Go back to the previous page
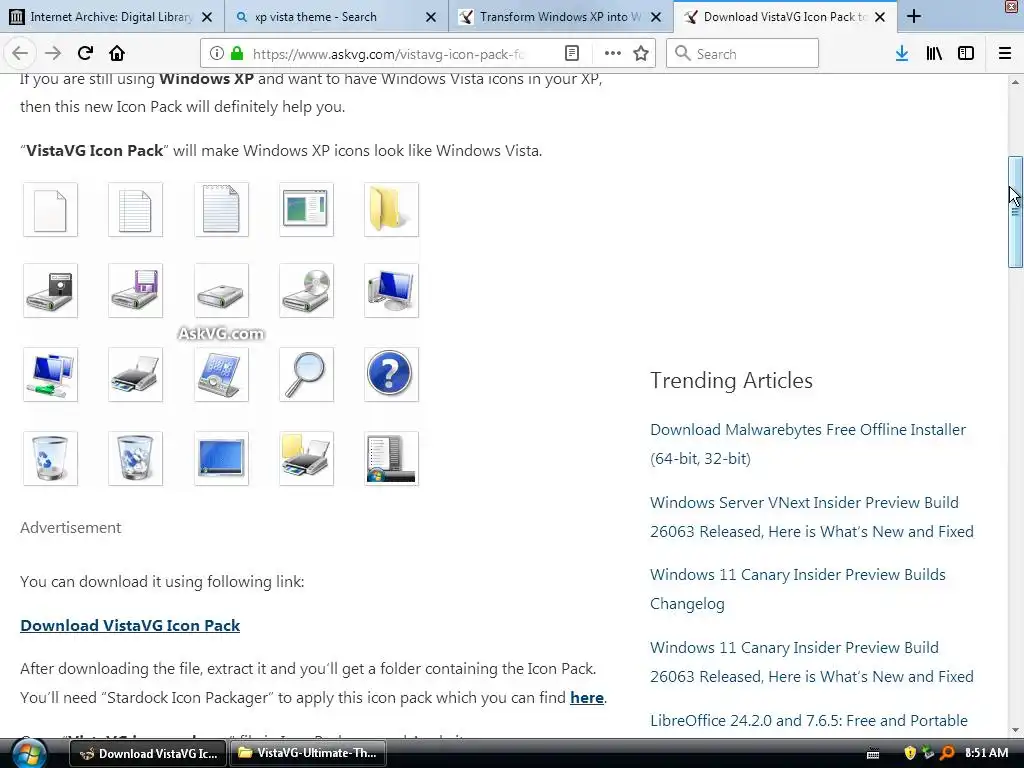 point(20,54)
